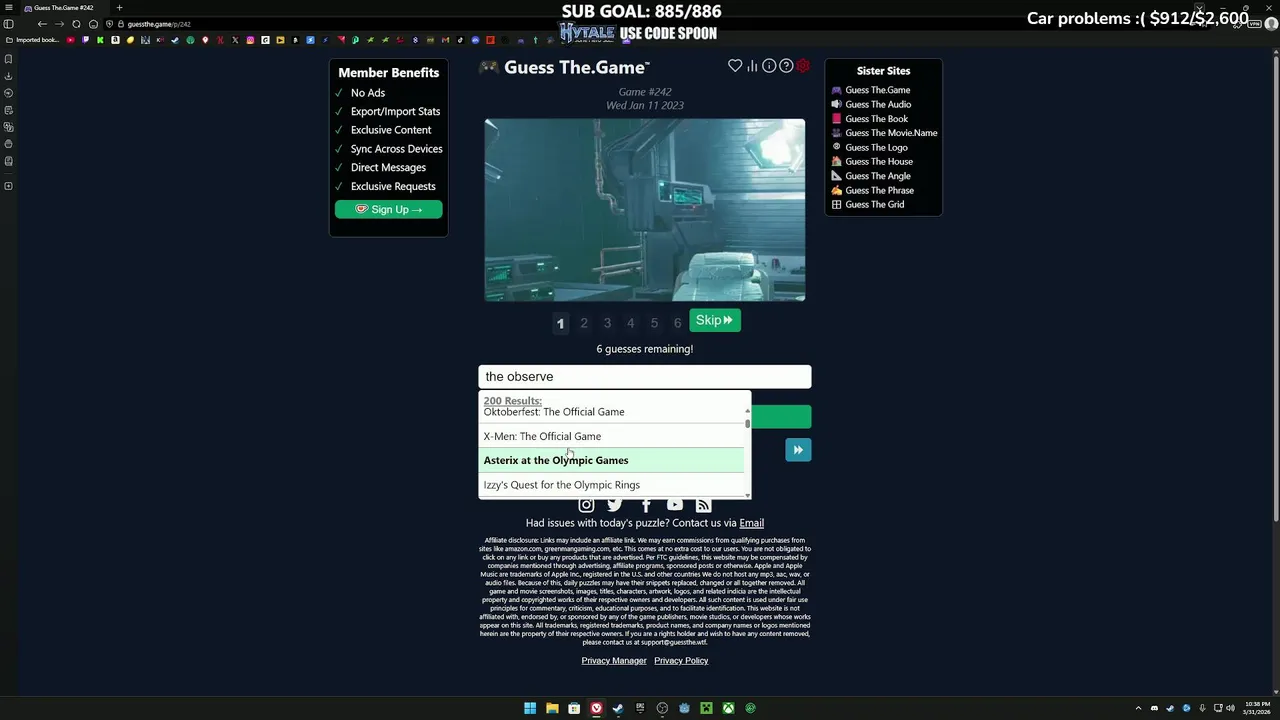The width and height of the screenshot is (1280, 720).
Task: Choose X-Men: The Official Game suggestion
Action: click(612, 436)
